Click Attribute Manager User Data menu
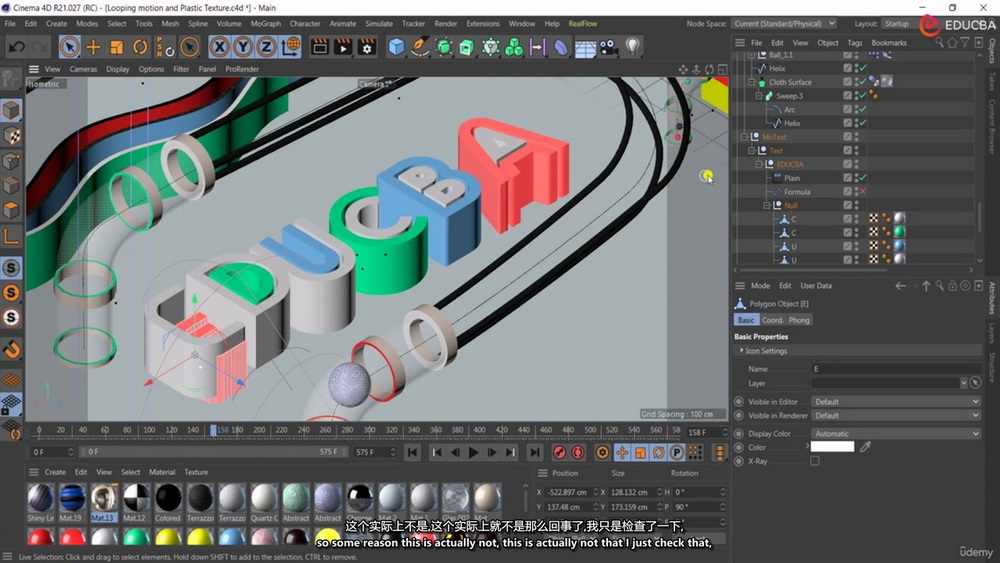 [x=816, y=286]
